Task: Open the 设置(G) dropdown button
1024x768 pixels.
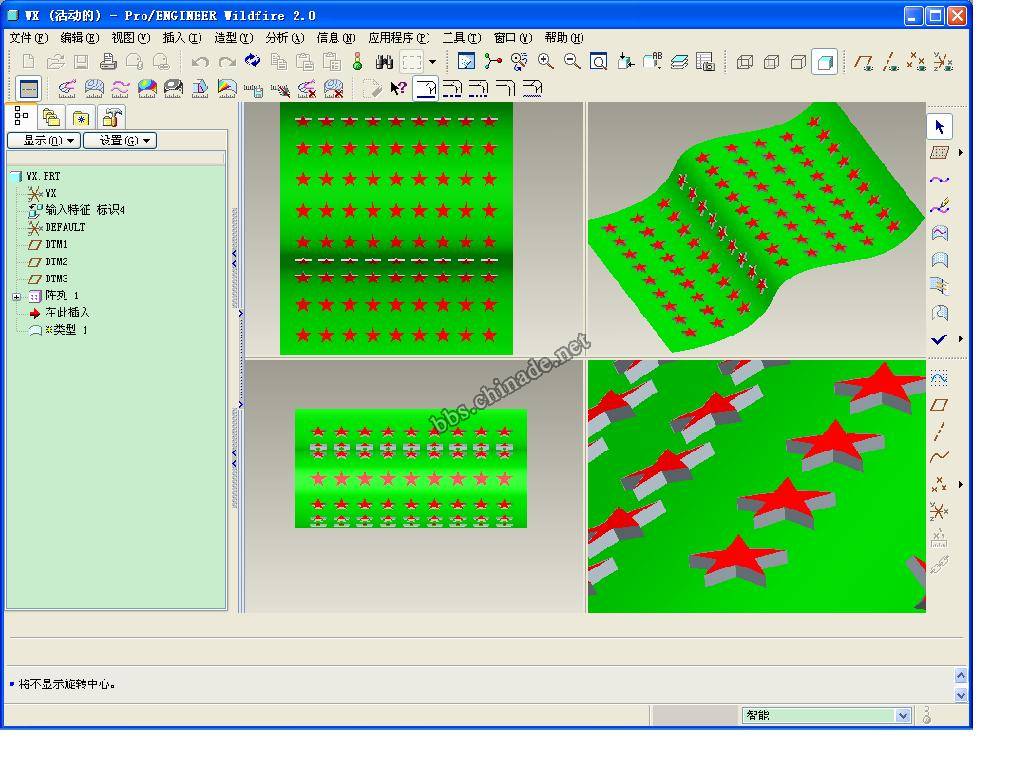Action: coord(120,140)
